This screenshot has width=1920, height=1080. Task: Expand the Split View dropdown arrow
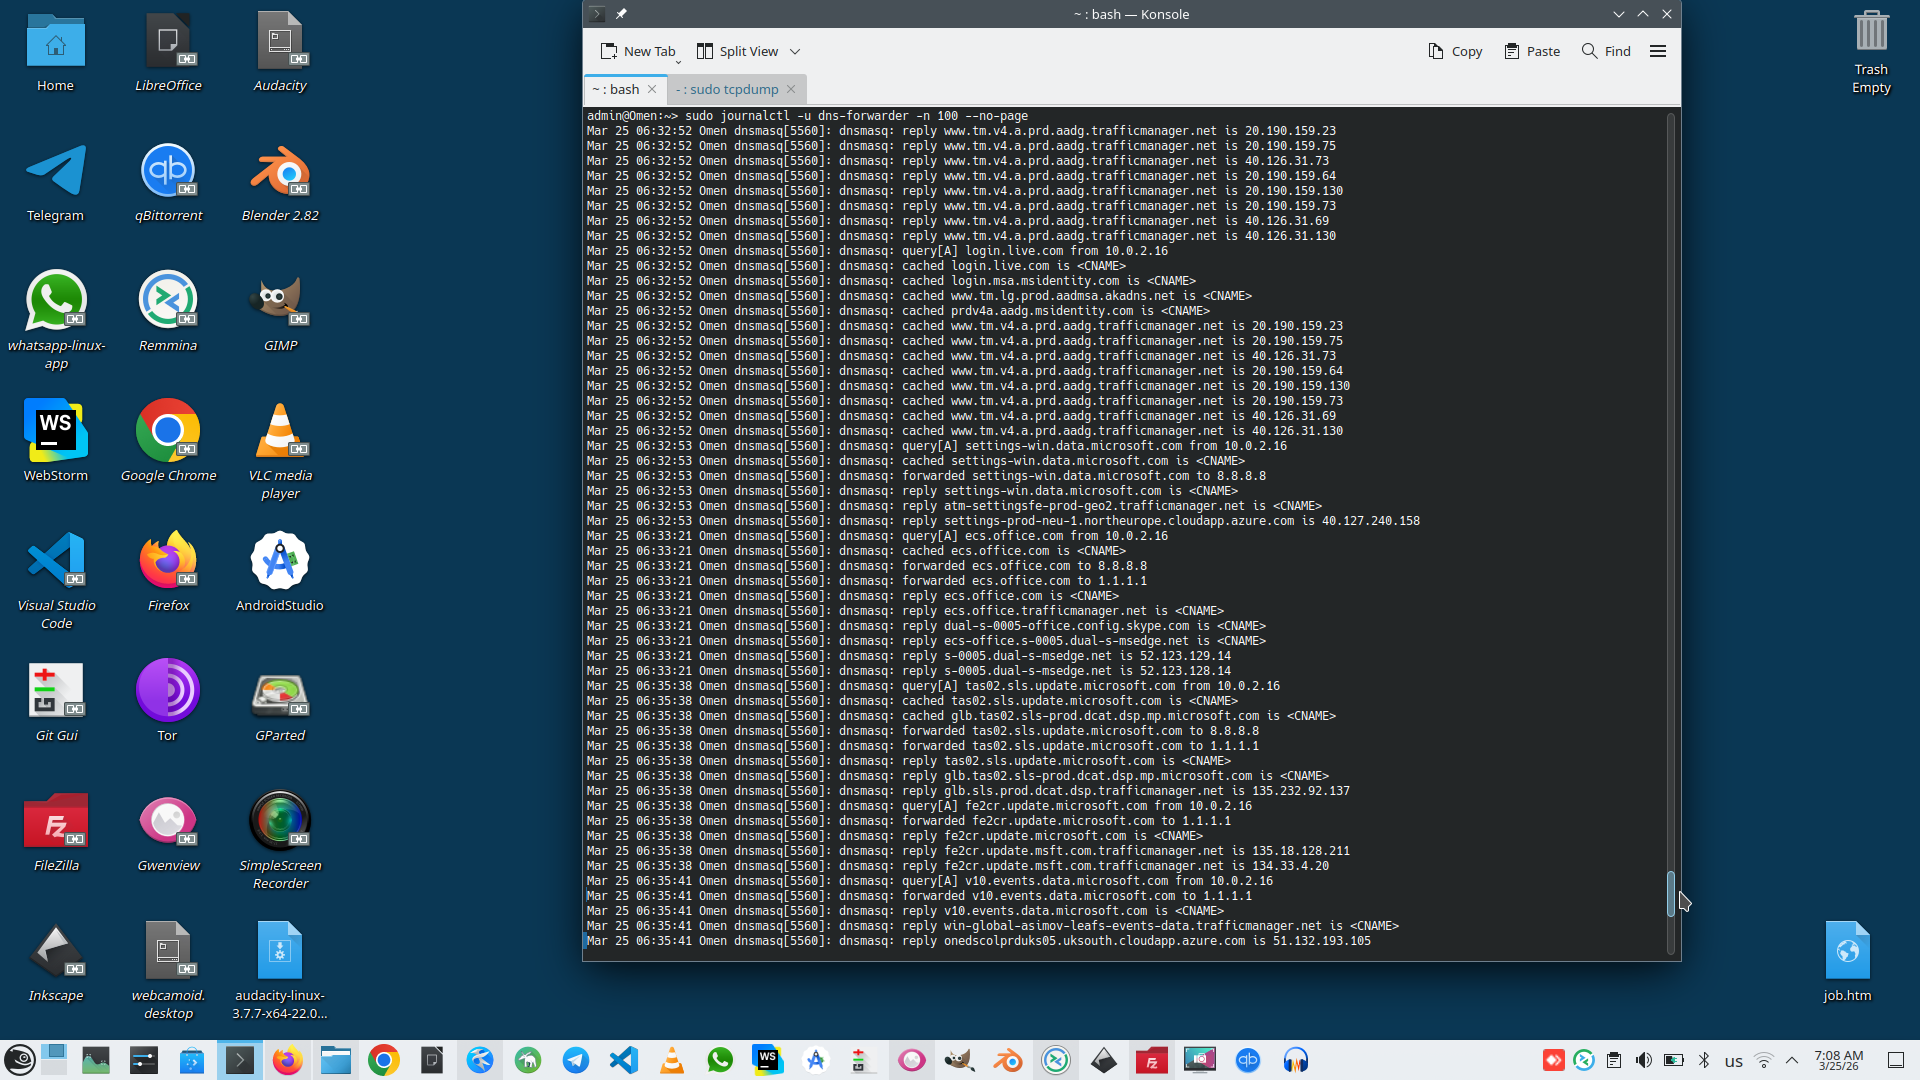pyautogui.click(x=795, y=51)
